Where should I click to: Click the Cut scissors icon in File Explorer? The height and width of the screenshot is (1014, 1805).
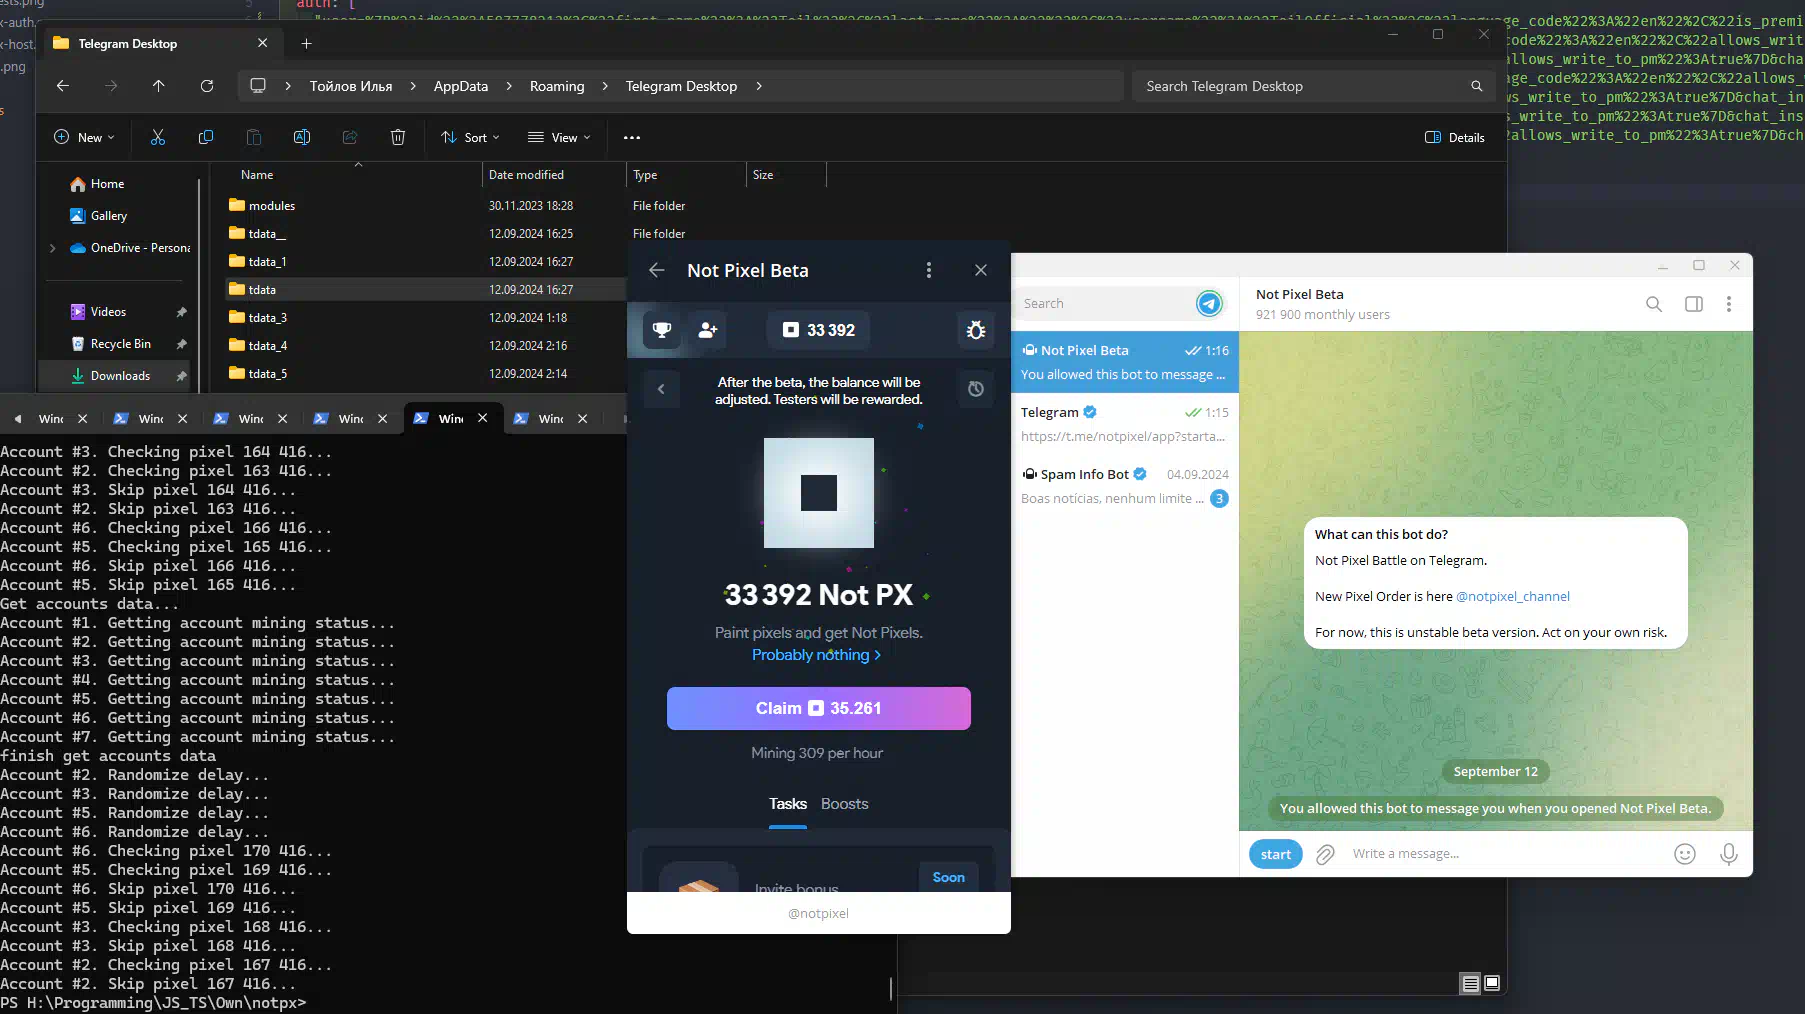point(158,138)
